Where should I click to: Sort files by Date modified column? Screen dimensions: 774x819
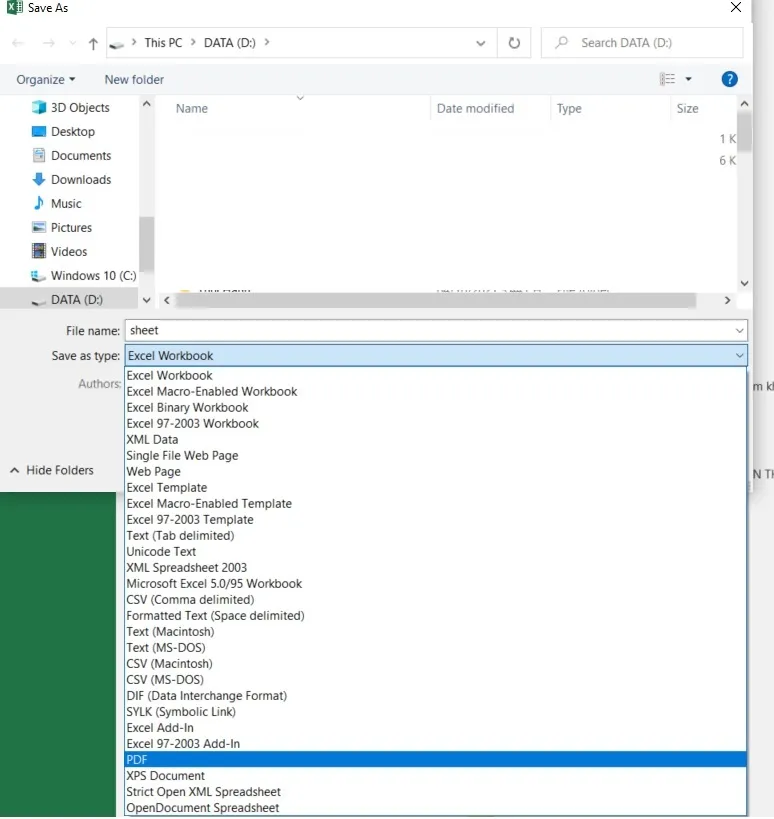tap(475, 109)
